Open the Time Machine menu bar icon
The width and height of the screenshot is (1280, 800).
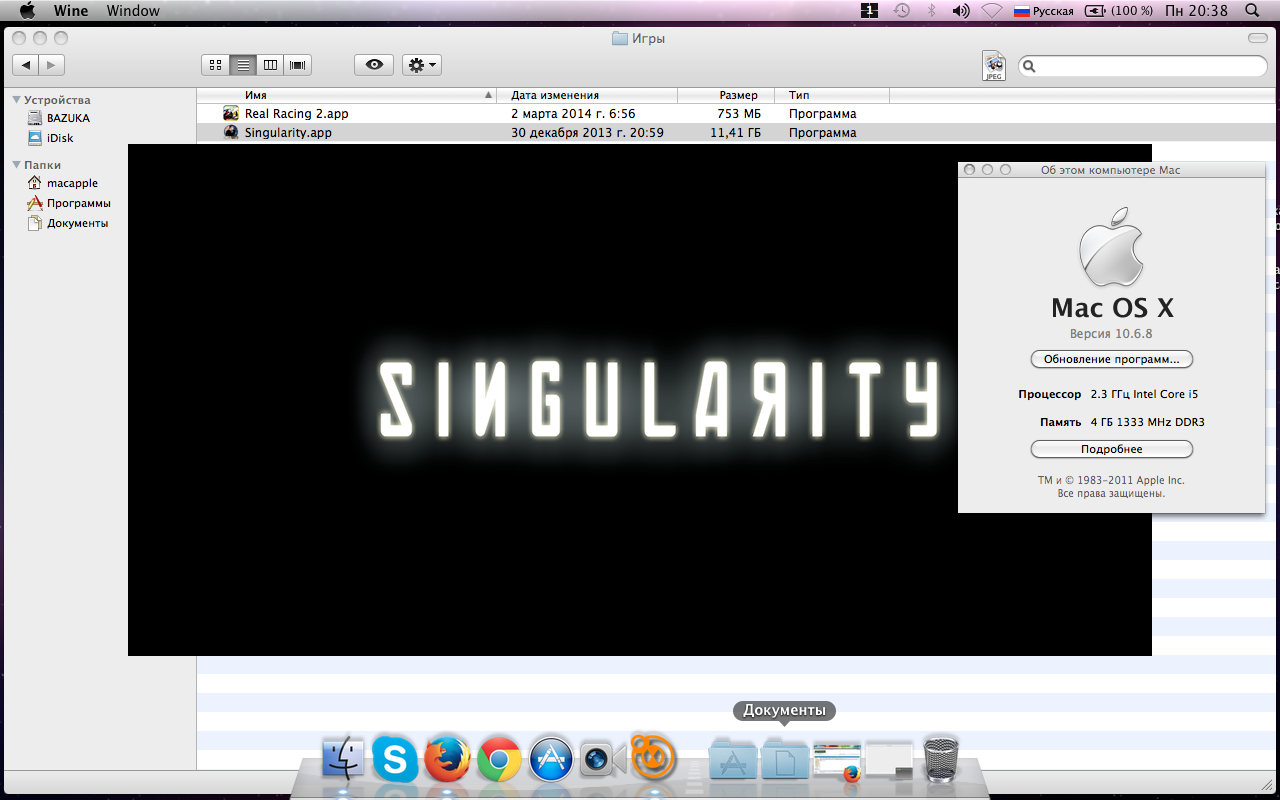pyautogui.click(x=901, y=11)
